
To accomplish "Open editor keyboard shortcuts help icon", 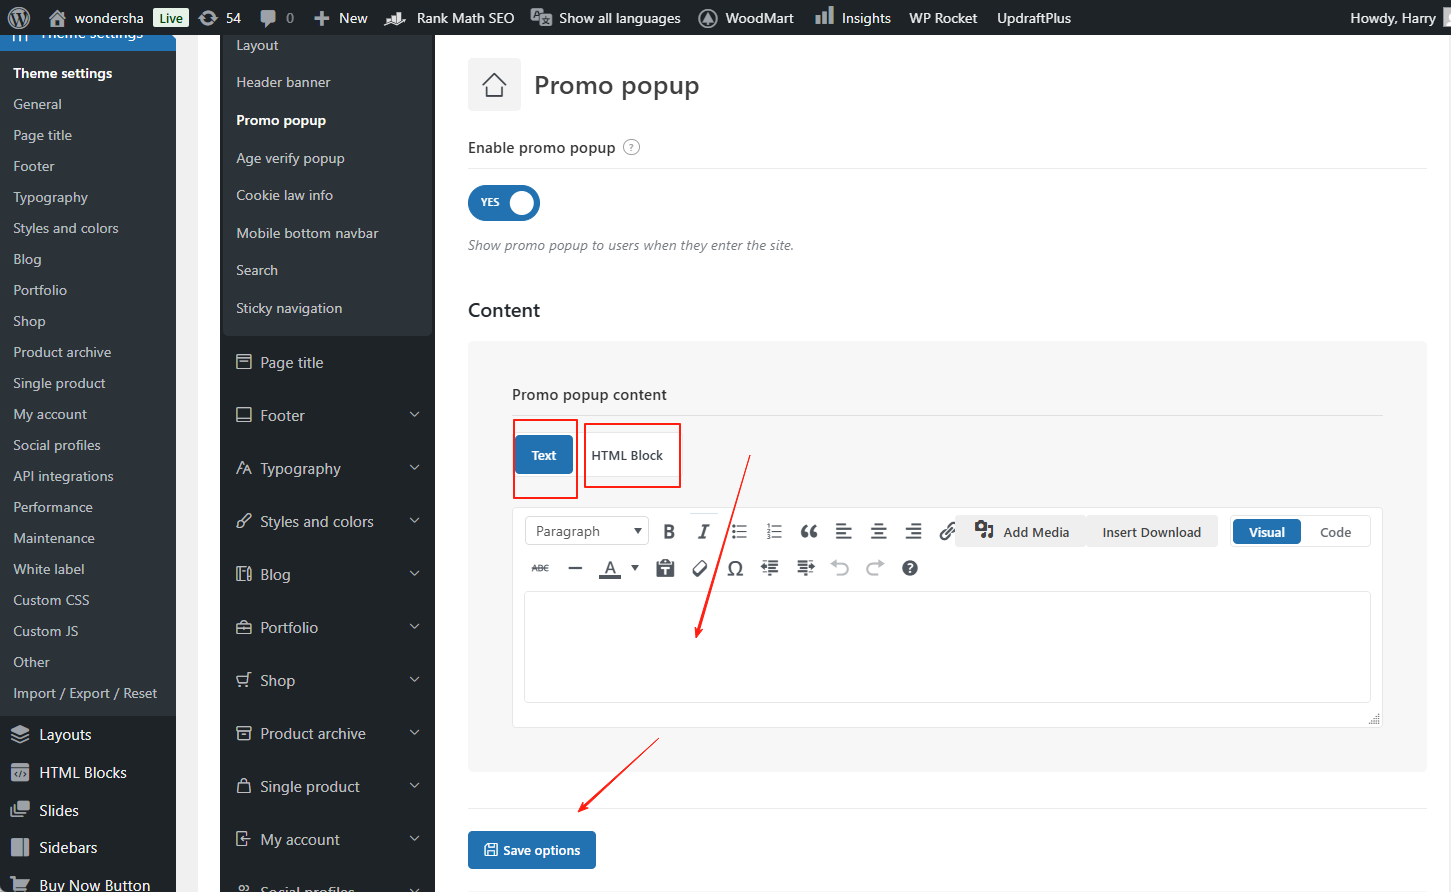I will (x=909, y=568).
